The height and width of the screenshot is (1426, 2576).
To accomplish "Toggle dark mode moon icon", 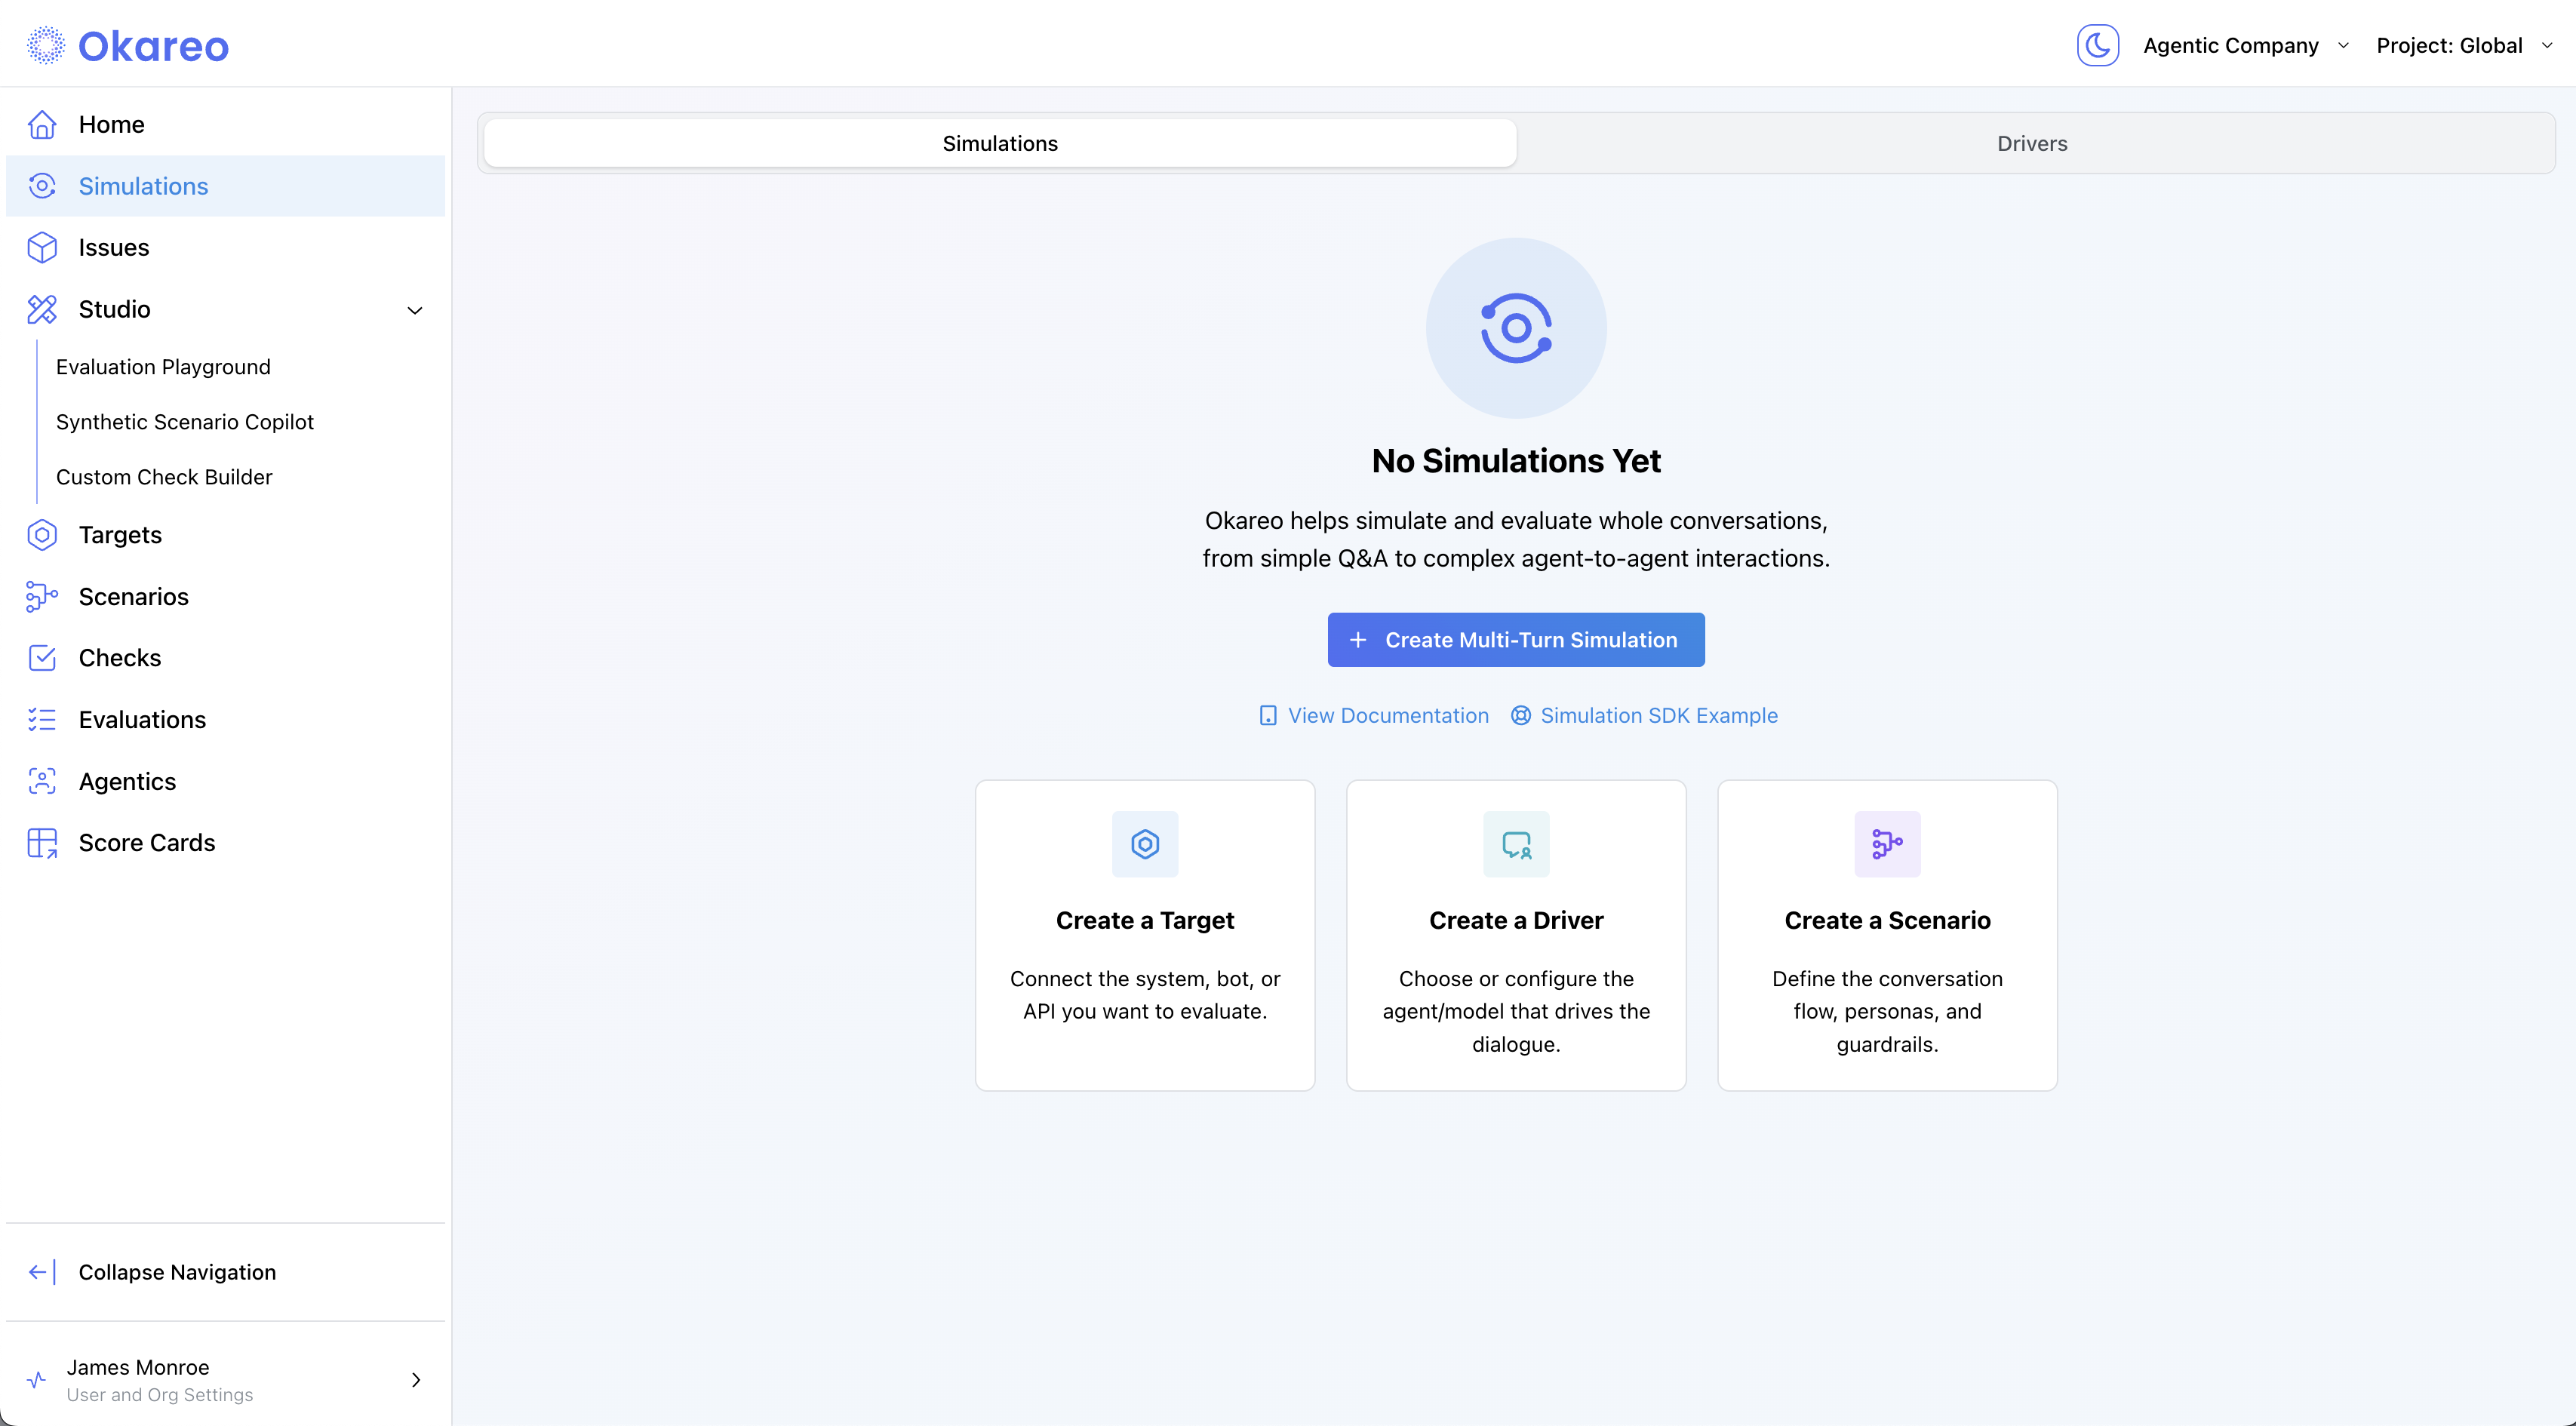I will 2097,45.
